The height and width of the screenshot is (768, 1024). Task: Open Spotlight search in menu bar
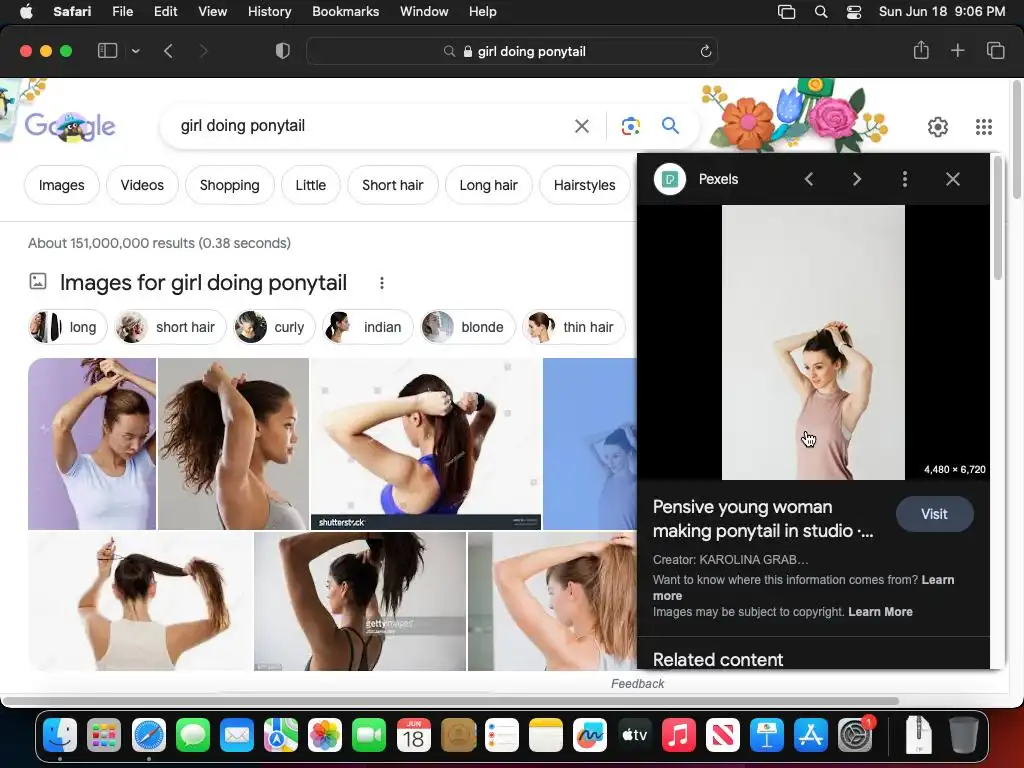tap(821, 12)
